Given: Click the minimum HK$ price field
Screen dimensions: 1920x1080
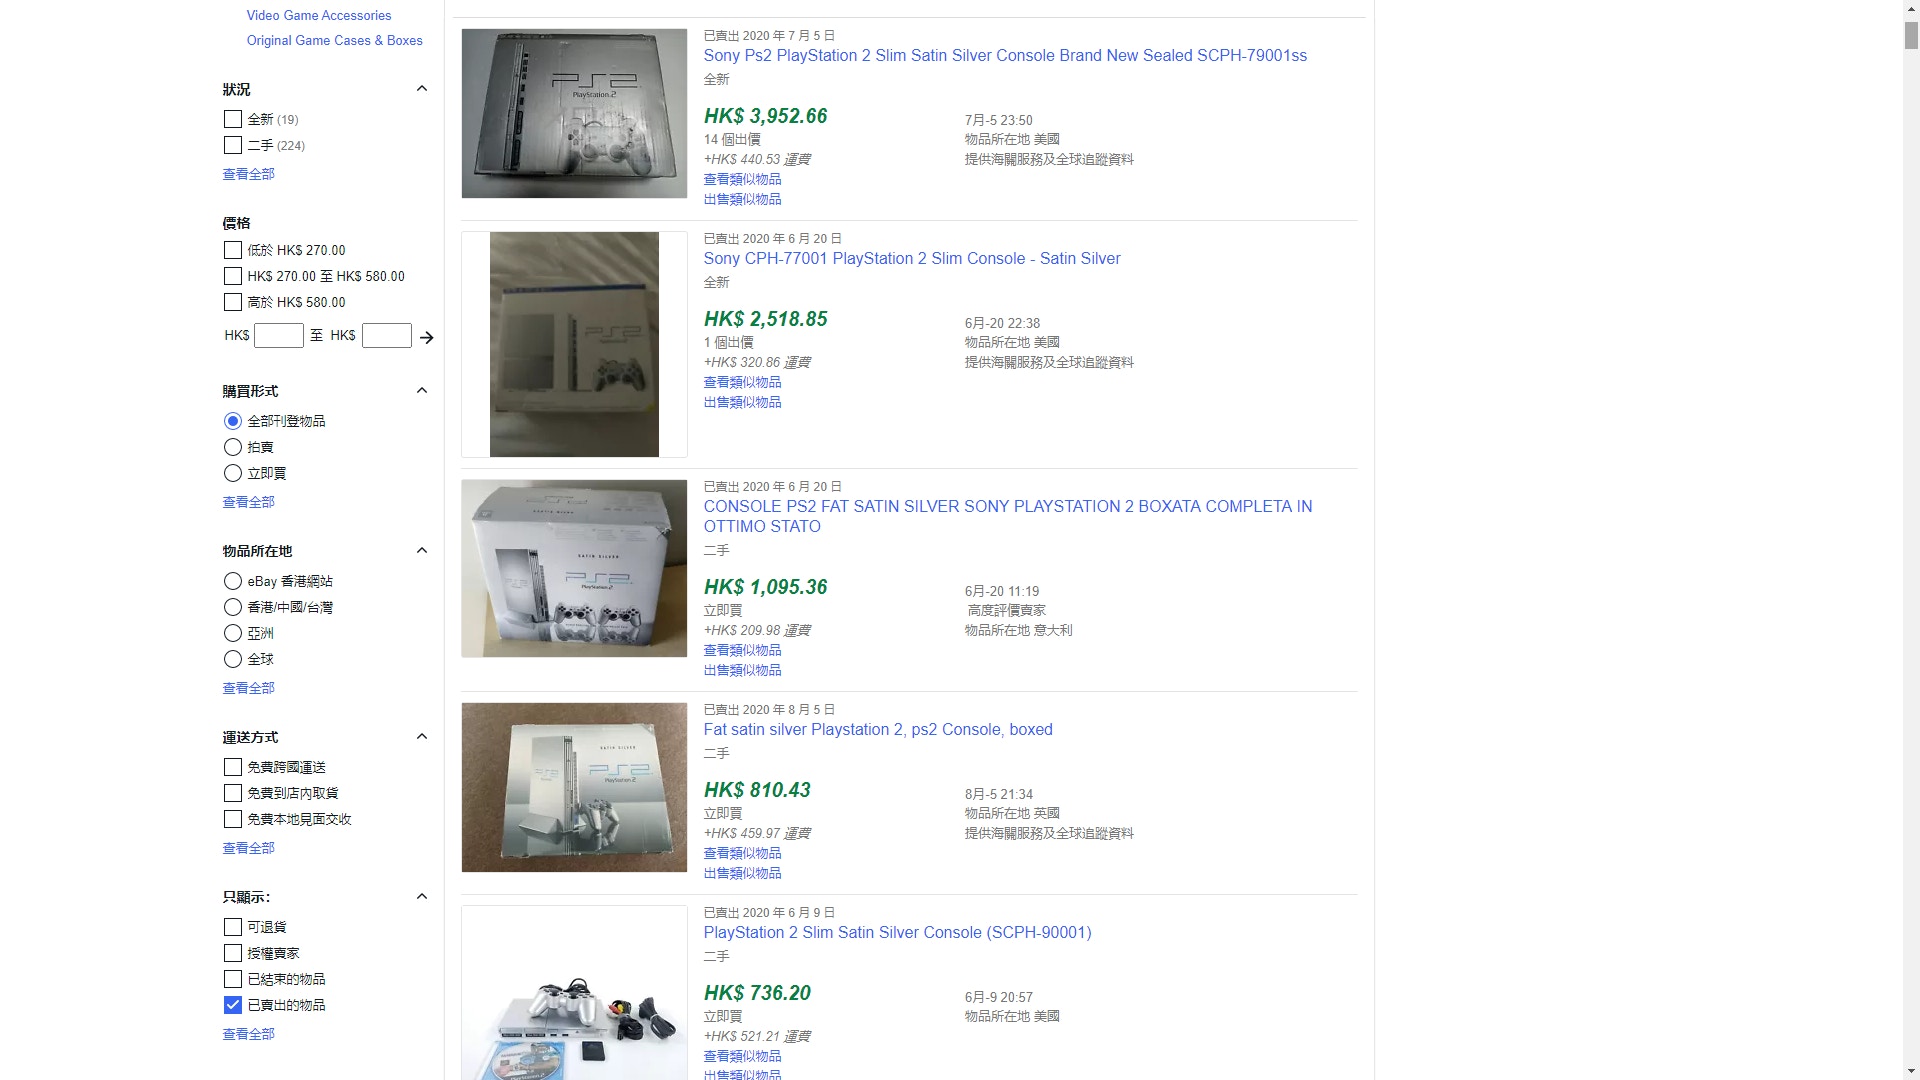Looking at the screenshot, I should pyautogui.click(x=279, y=336).
